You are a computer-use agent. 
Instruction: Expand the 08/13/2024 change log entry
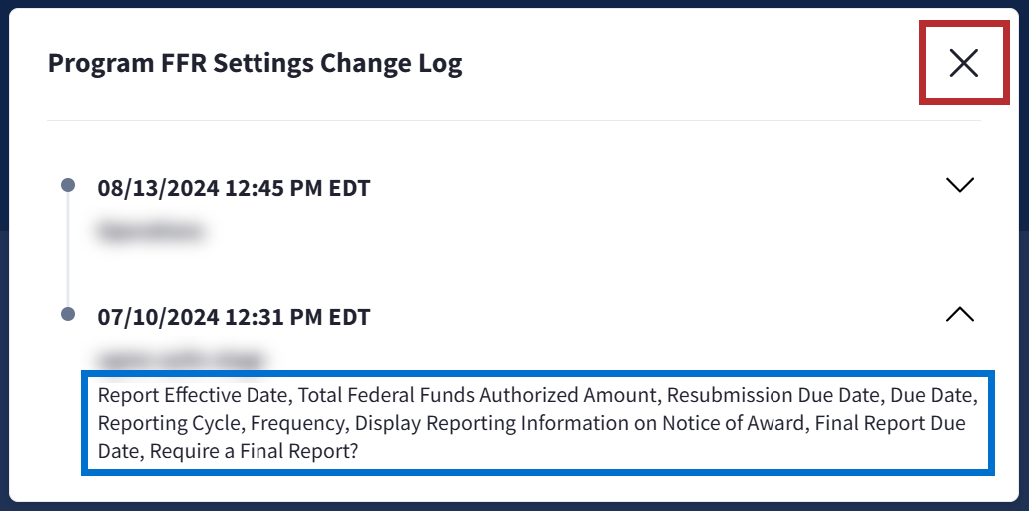click(959, 185)
